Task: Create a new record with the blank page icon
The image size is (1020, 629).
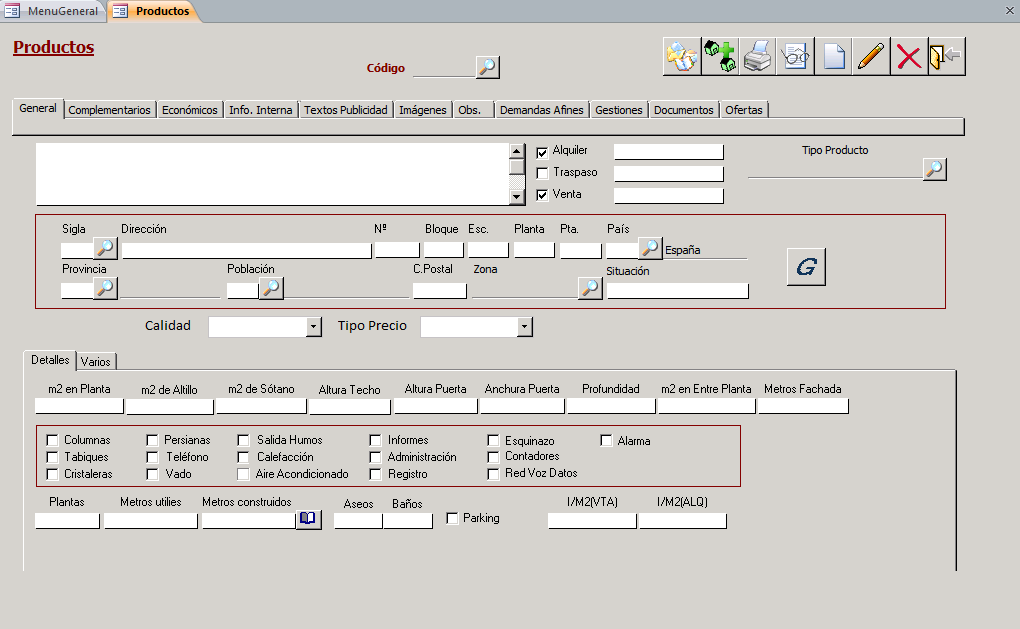Action: coord(833,57)
